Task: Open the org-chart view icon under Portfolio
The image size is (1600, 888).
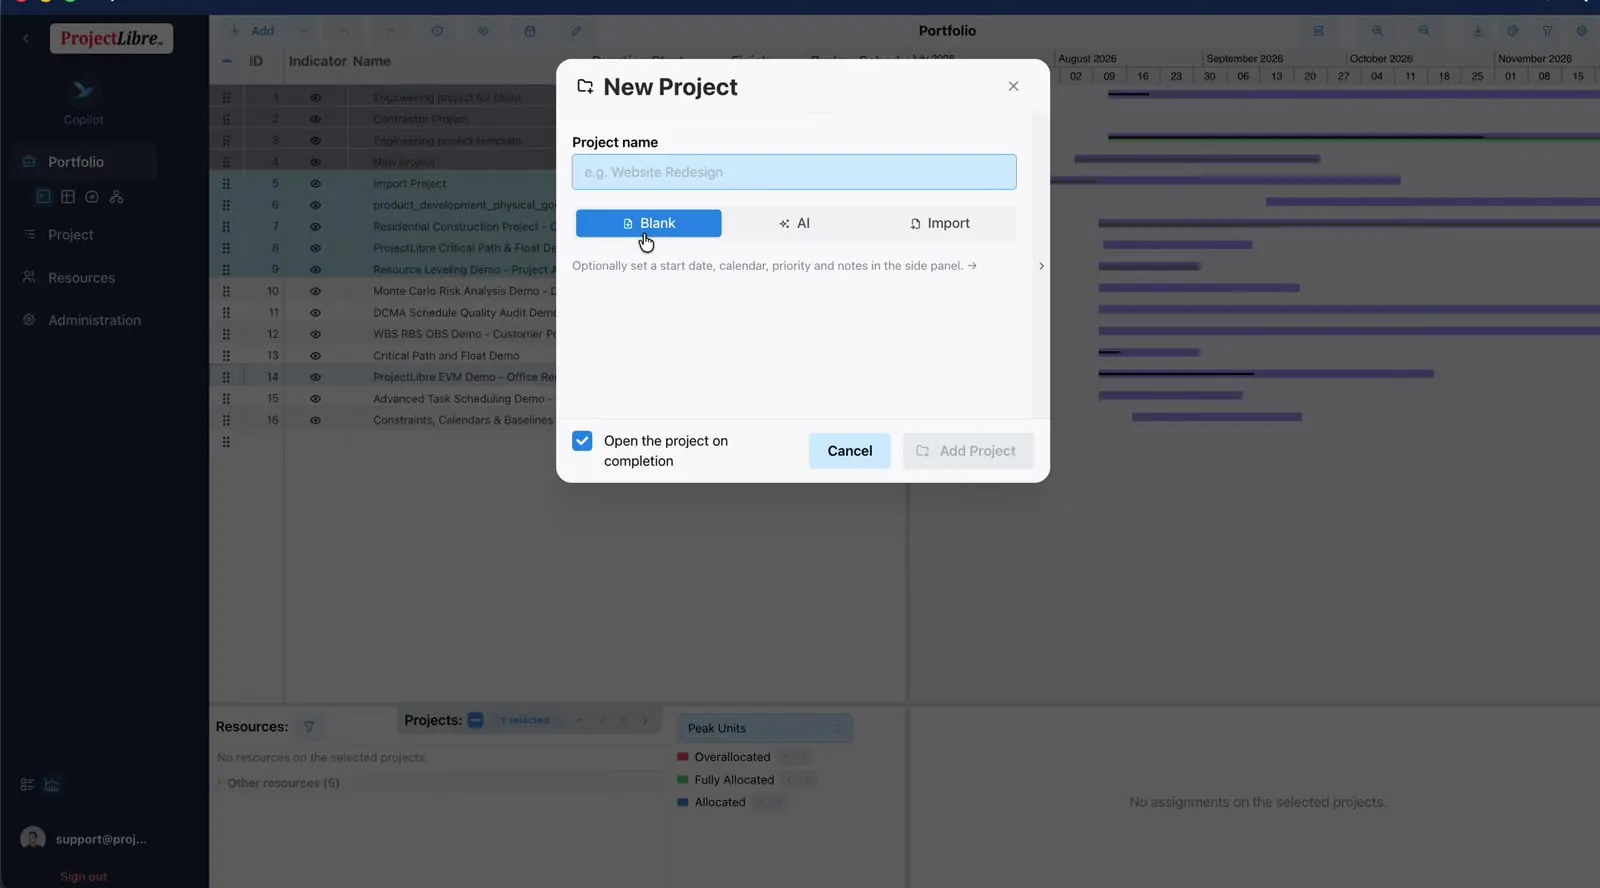Action: [x=116, y=197]
